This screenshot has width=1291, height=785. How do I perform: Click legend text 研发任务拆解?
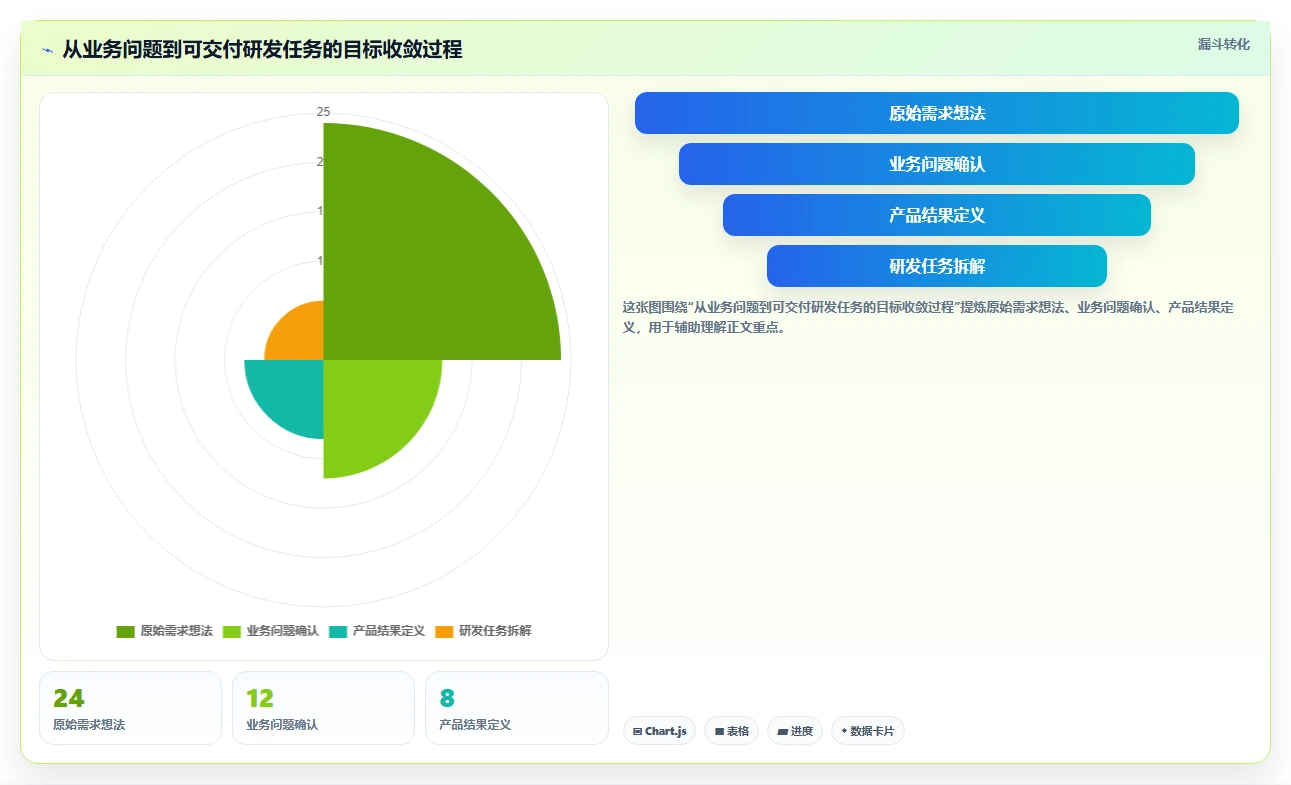coord(495,631)
